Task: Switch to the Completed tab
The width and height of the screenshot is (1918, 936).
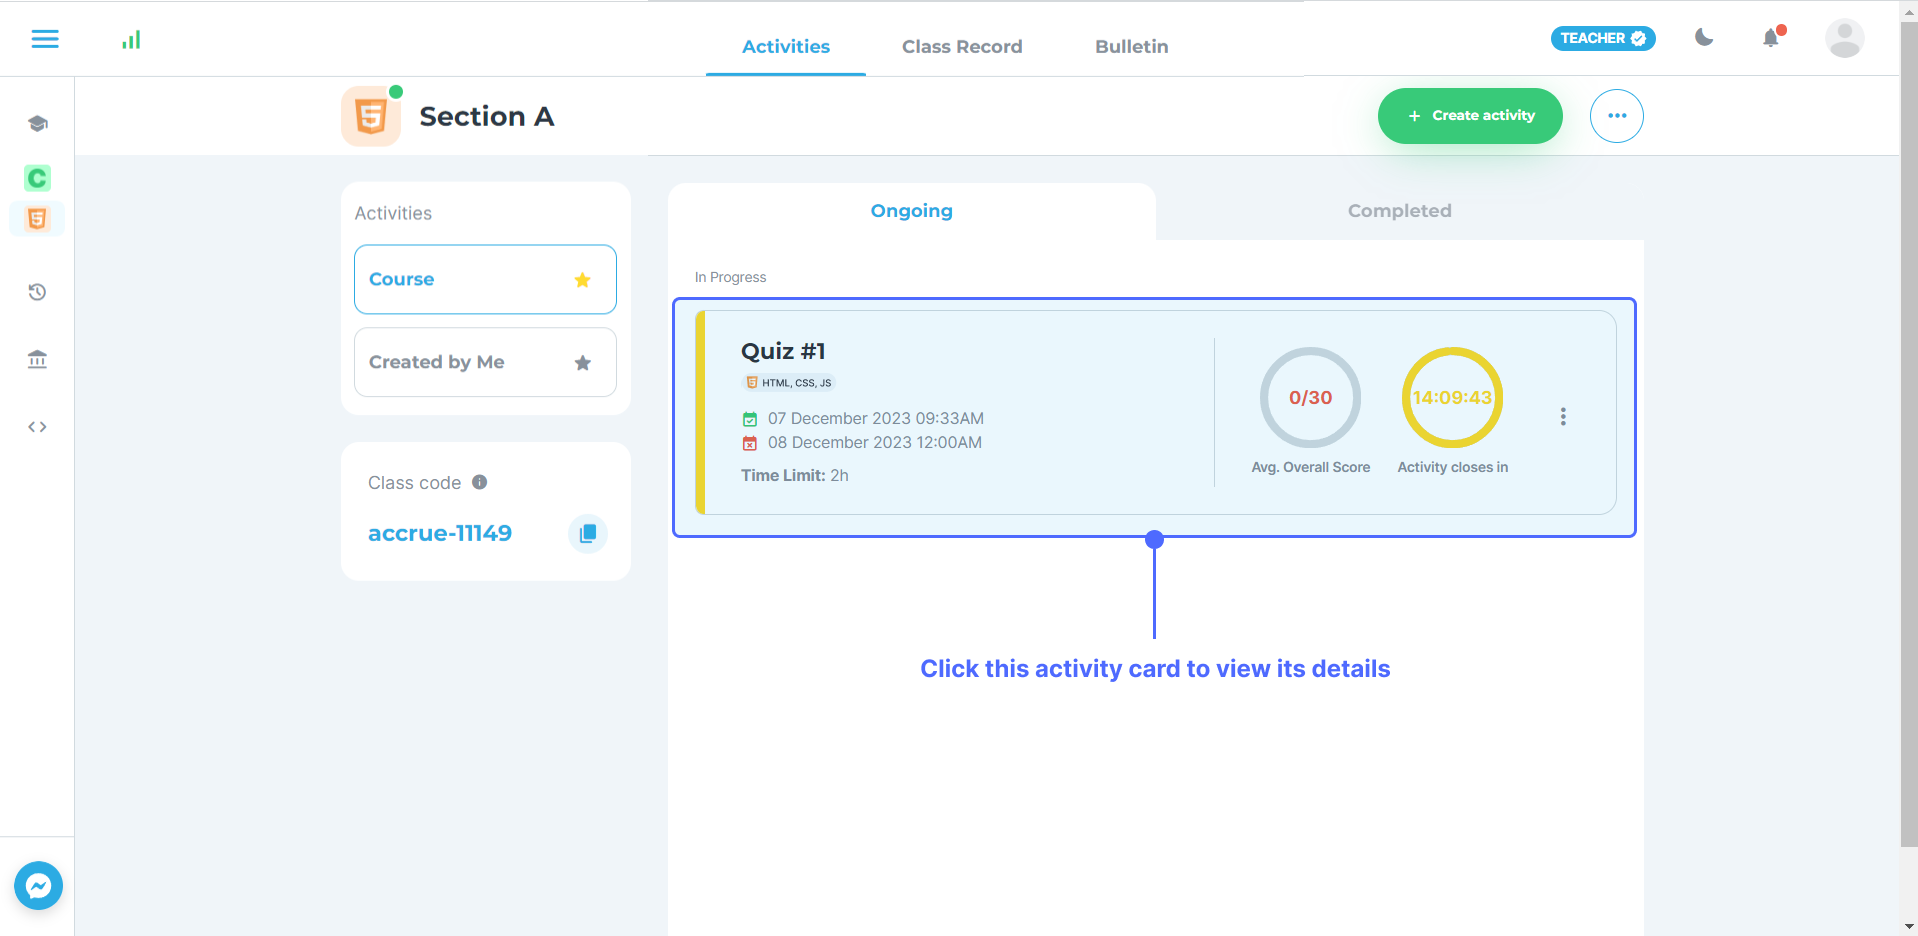Action: point(1399,211)
